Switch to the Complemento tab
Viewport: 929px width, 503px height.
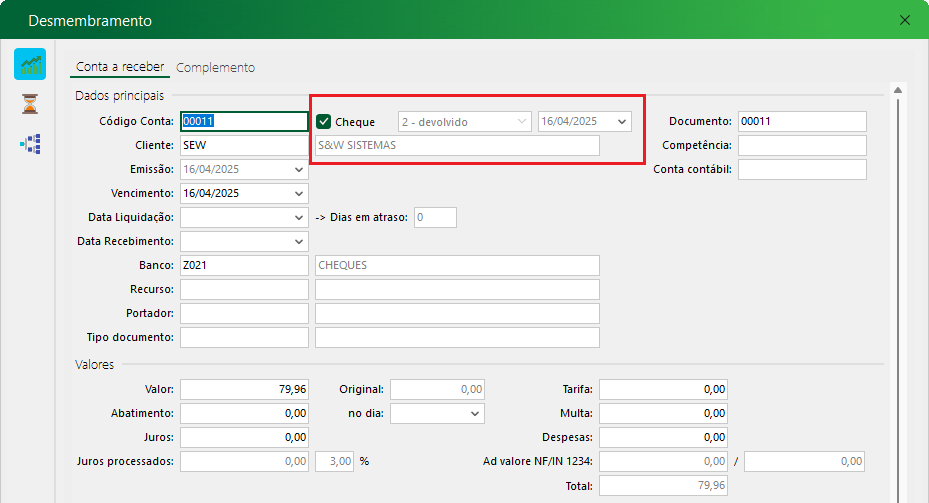pos(215,68)
